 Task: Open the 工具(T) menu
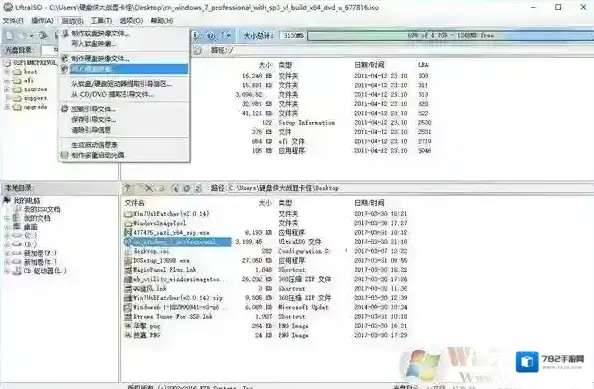coord(102,20)
